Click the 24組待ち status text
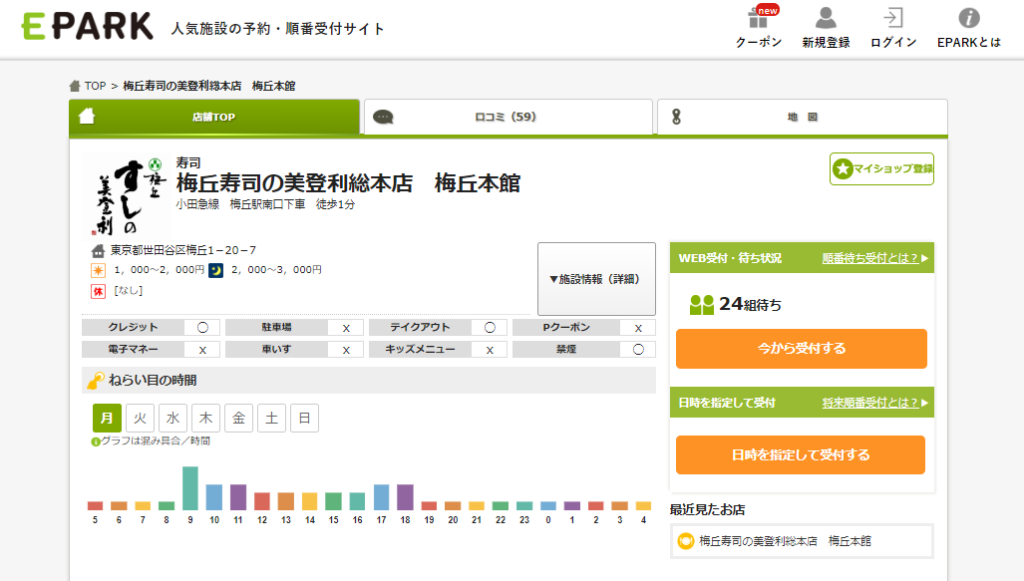Screen dimensions: 1024x581 [x=750, y=304]
